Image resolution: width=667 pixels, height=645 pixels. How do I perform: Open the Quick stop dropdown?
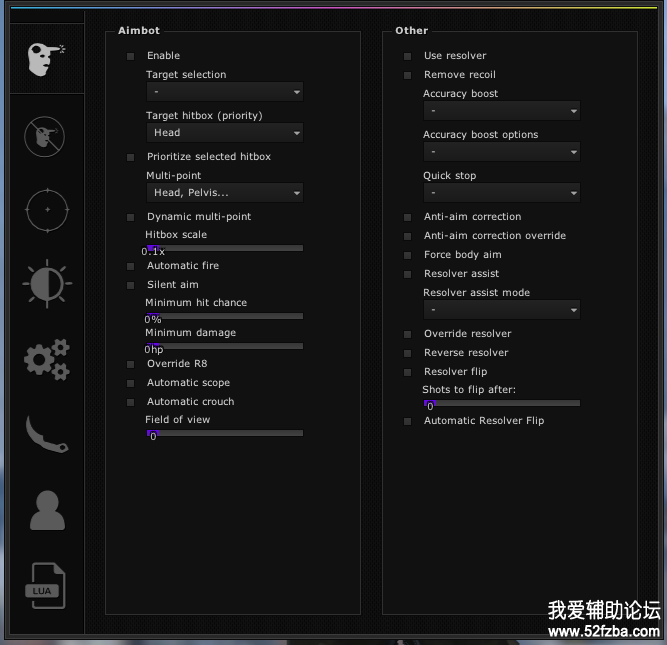[501, 193]
